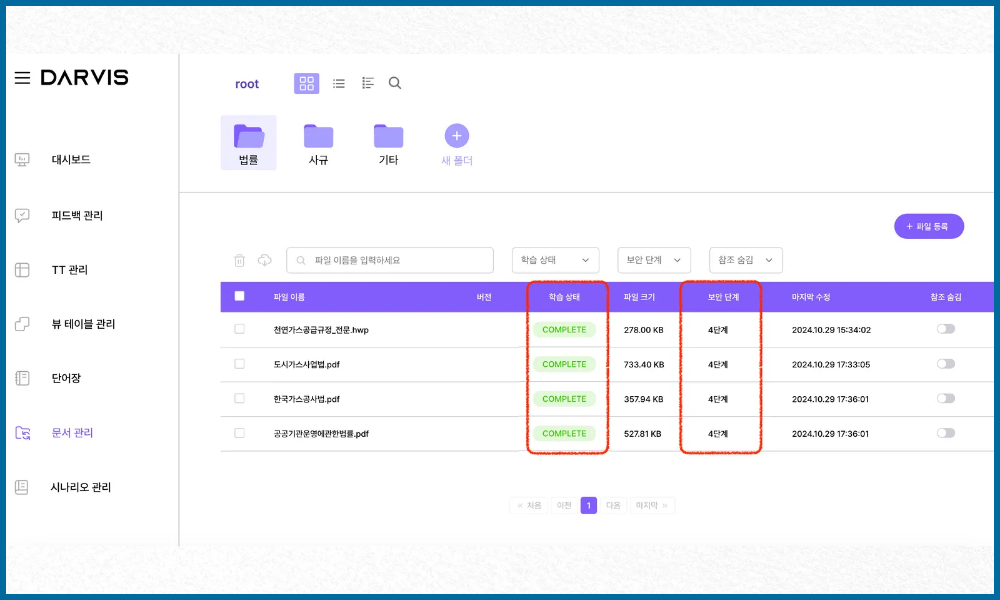1000x600 pixels.
Task: Tick the checkbox for 도시가스사업법.pdf
Action: coord(239,363)
